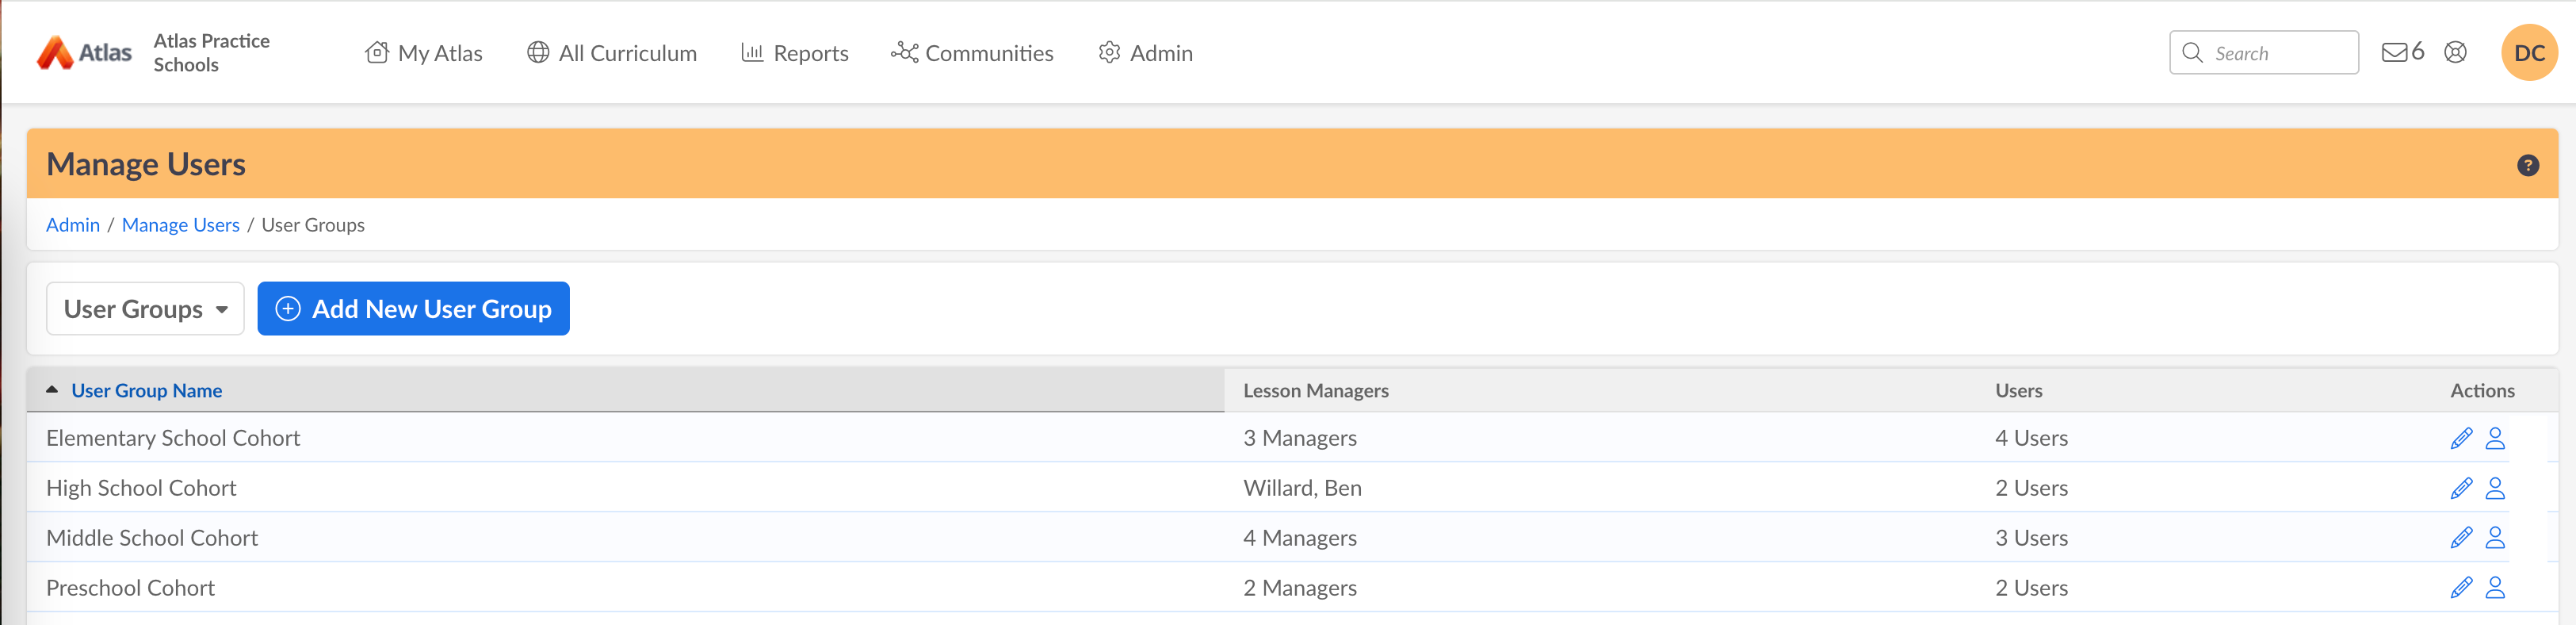Click the Lesson Managers column header
Image resolution: width=2576 pixels, height=625 pixels.
1316,391
